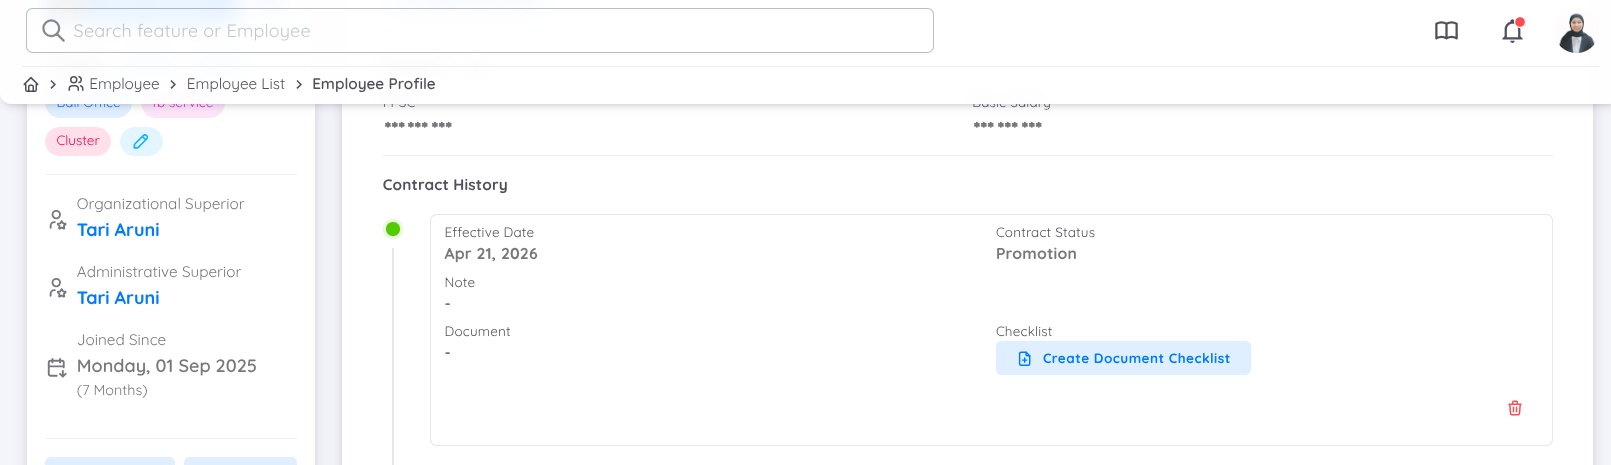This screenshot has width=1611, height=465.
Task: Click the pencil edit tag icon
Action: pyautogui.click(x=141, y=141)
